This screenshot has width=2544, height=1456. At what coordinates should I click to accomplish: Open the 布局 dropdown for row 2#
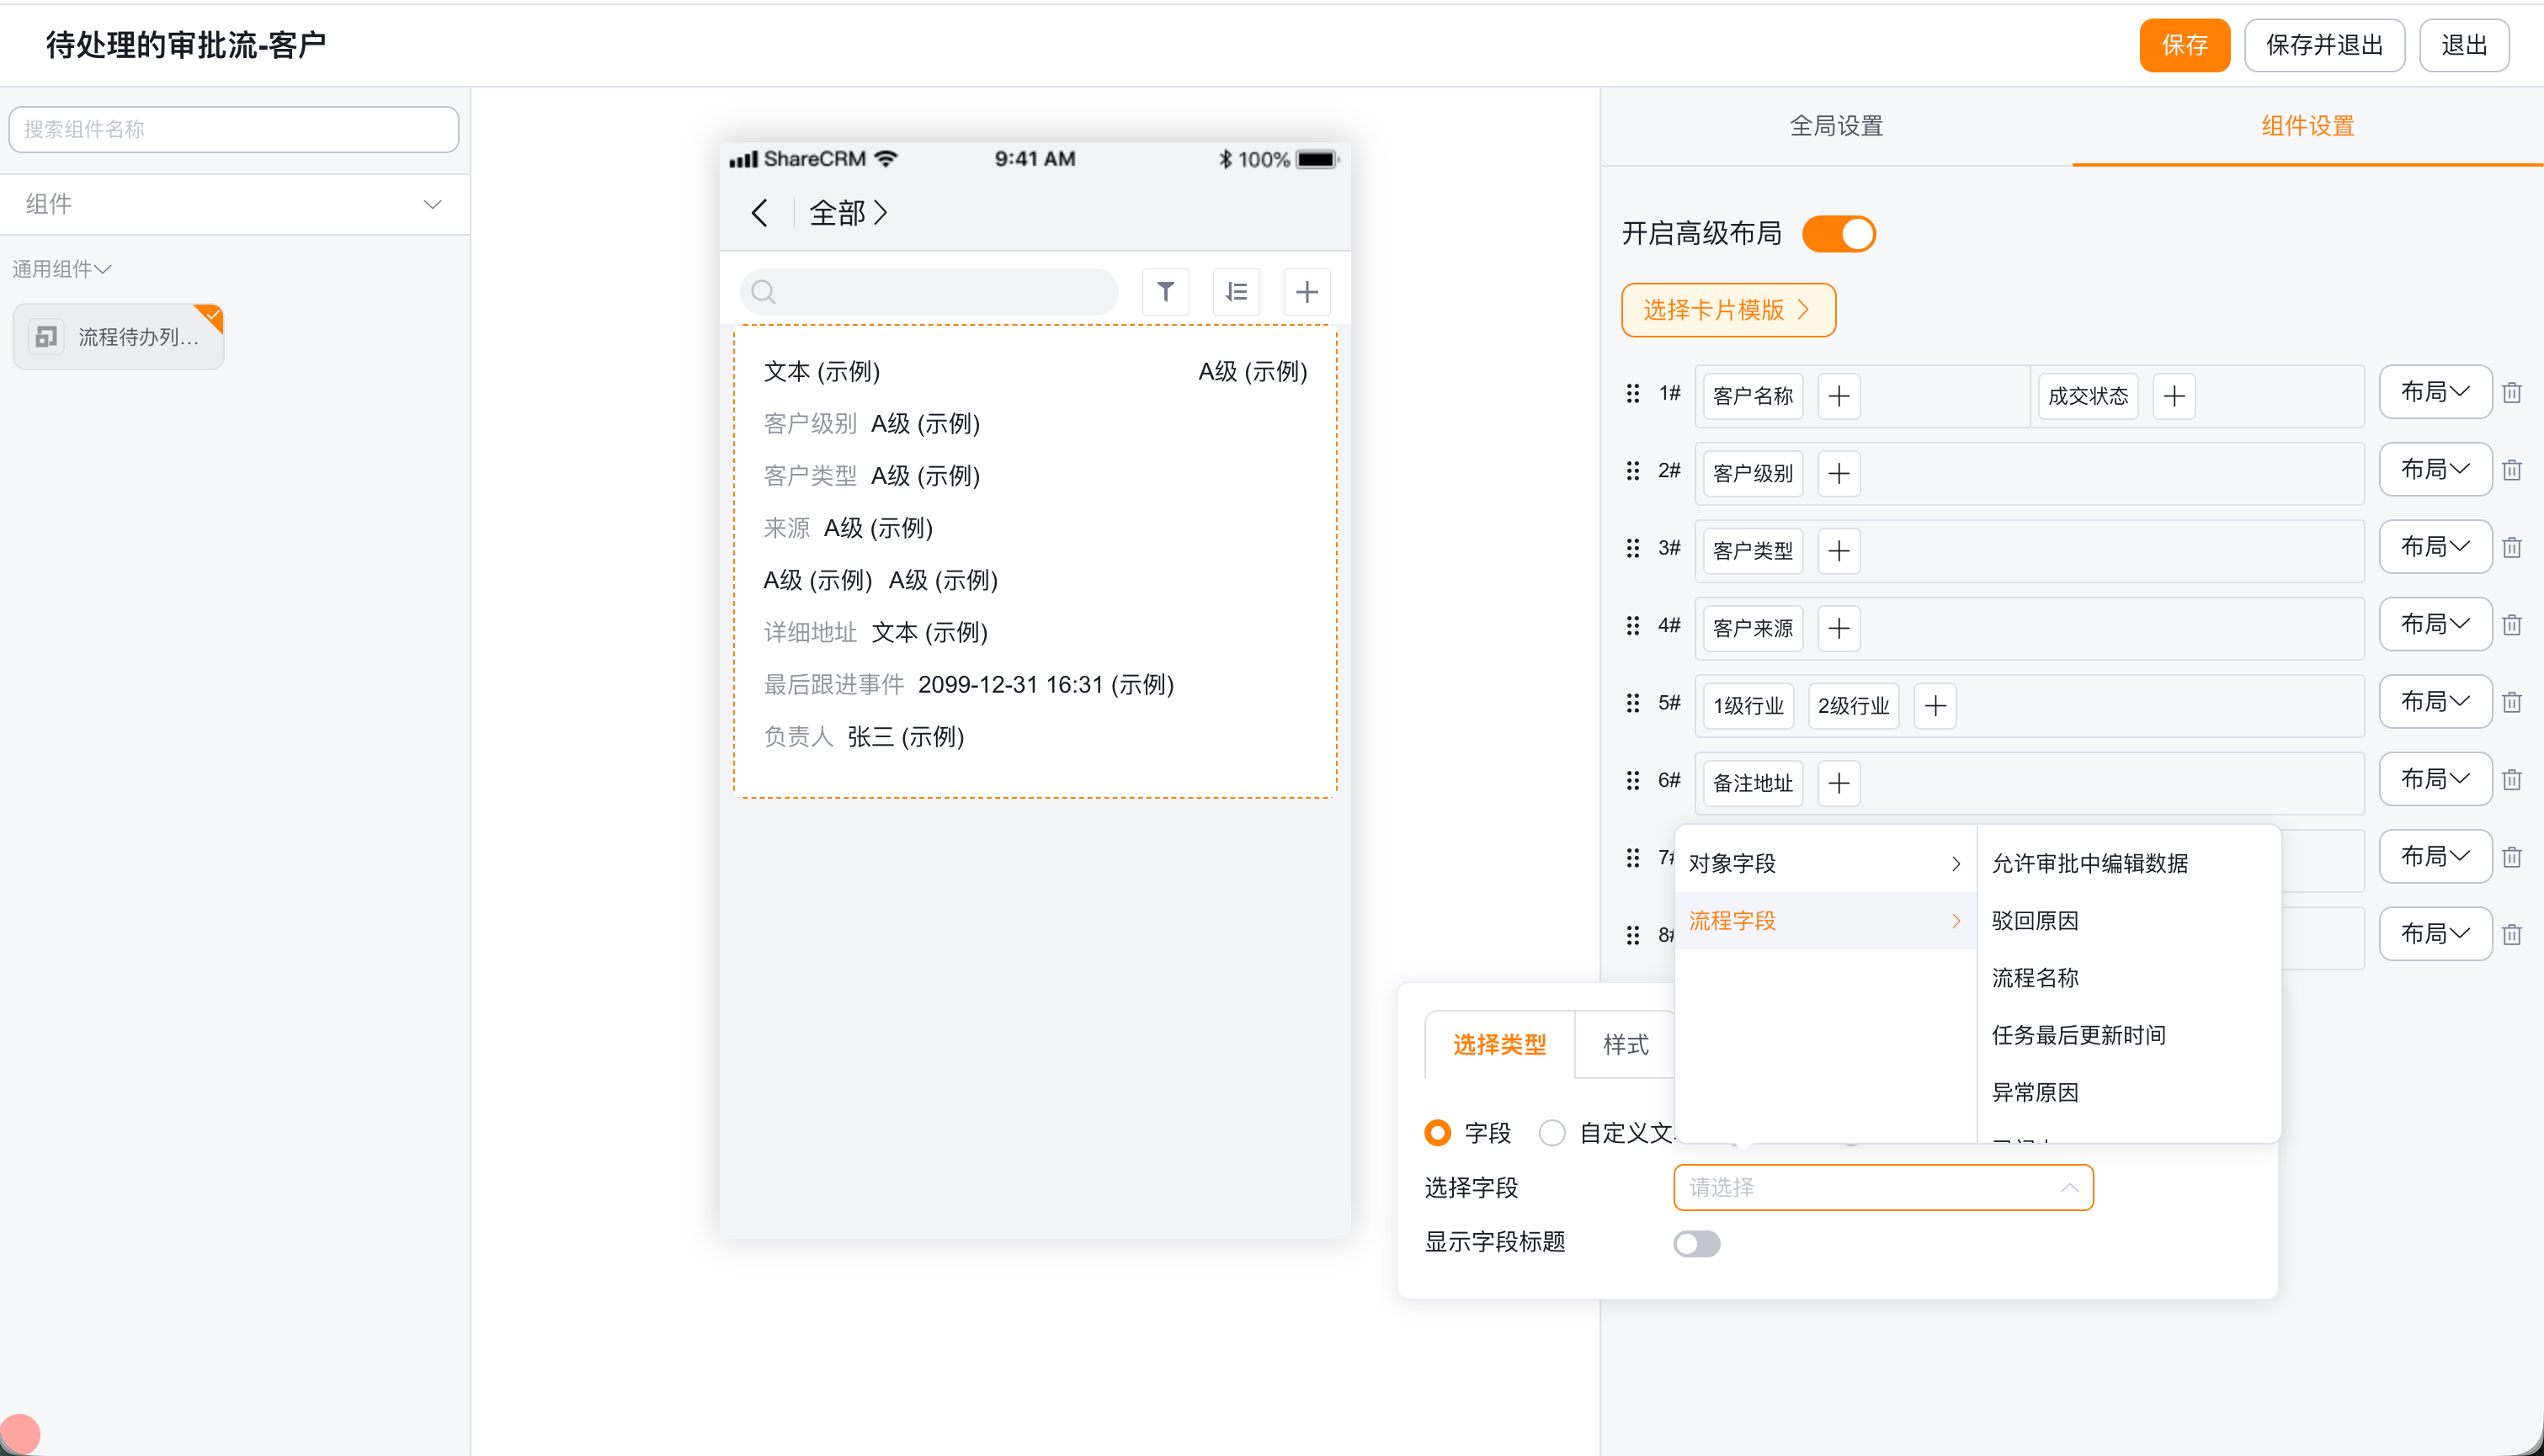pyautogui.click(x=2435, y=470)
